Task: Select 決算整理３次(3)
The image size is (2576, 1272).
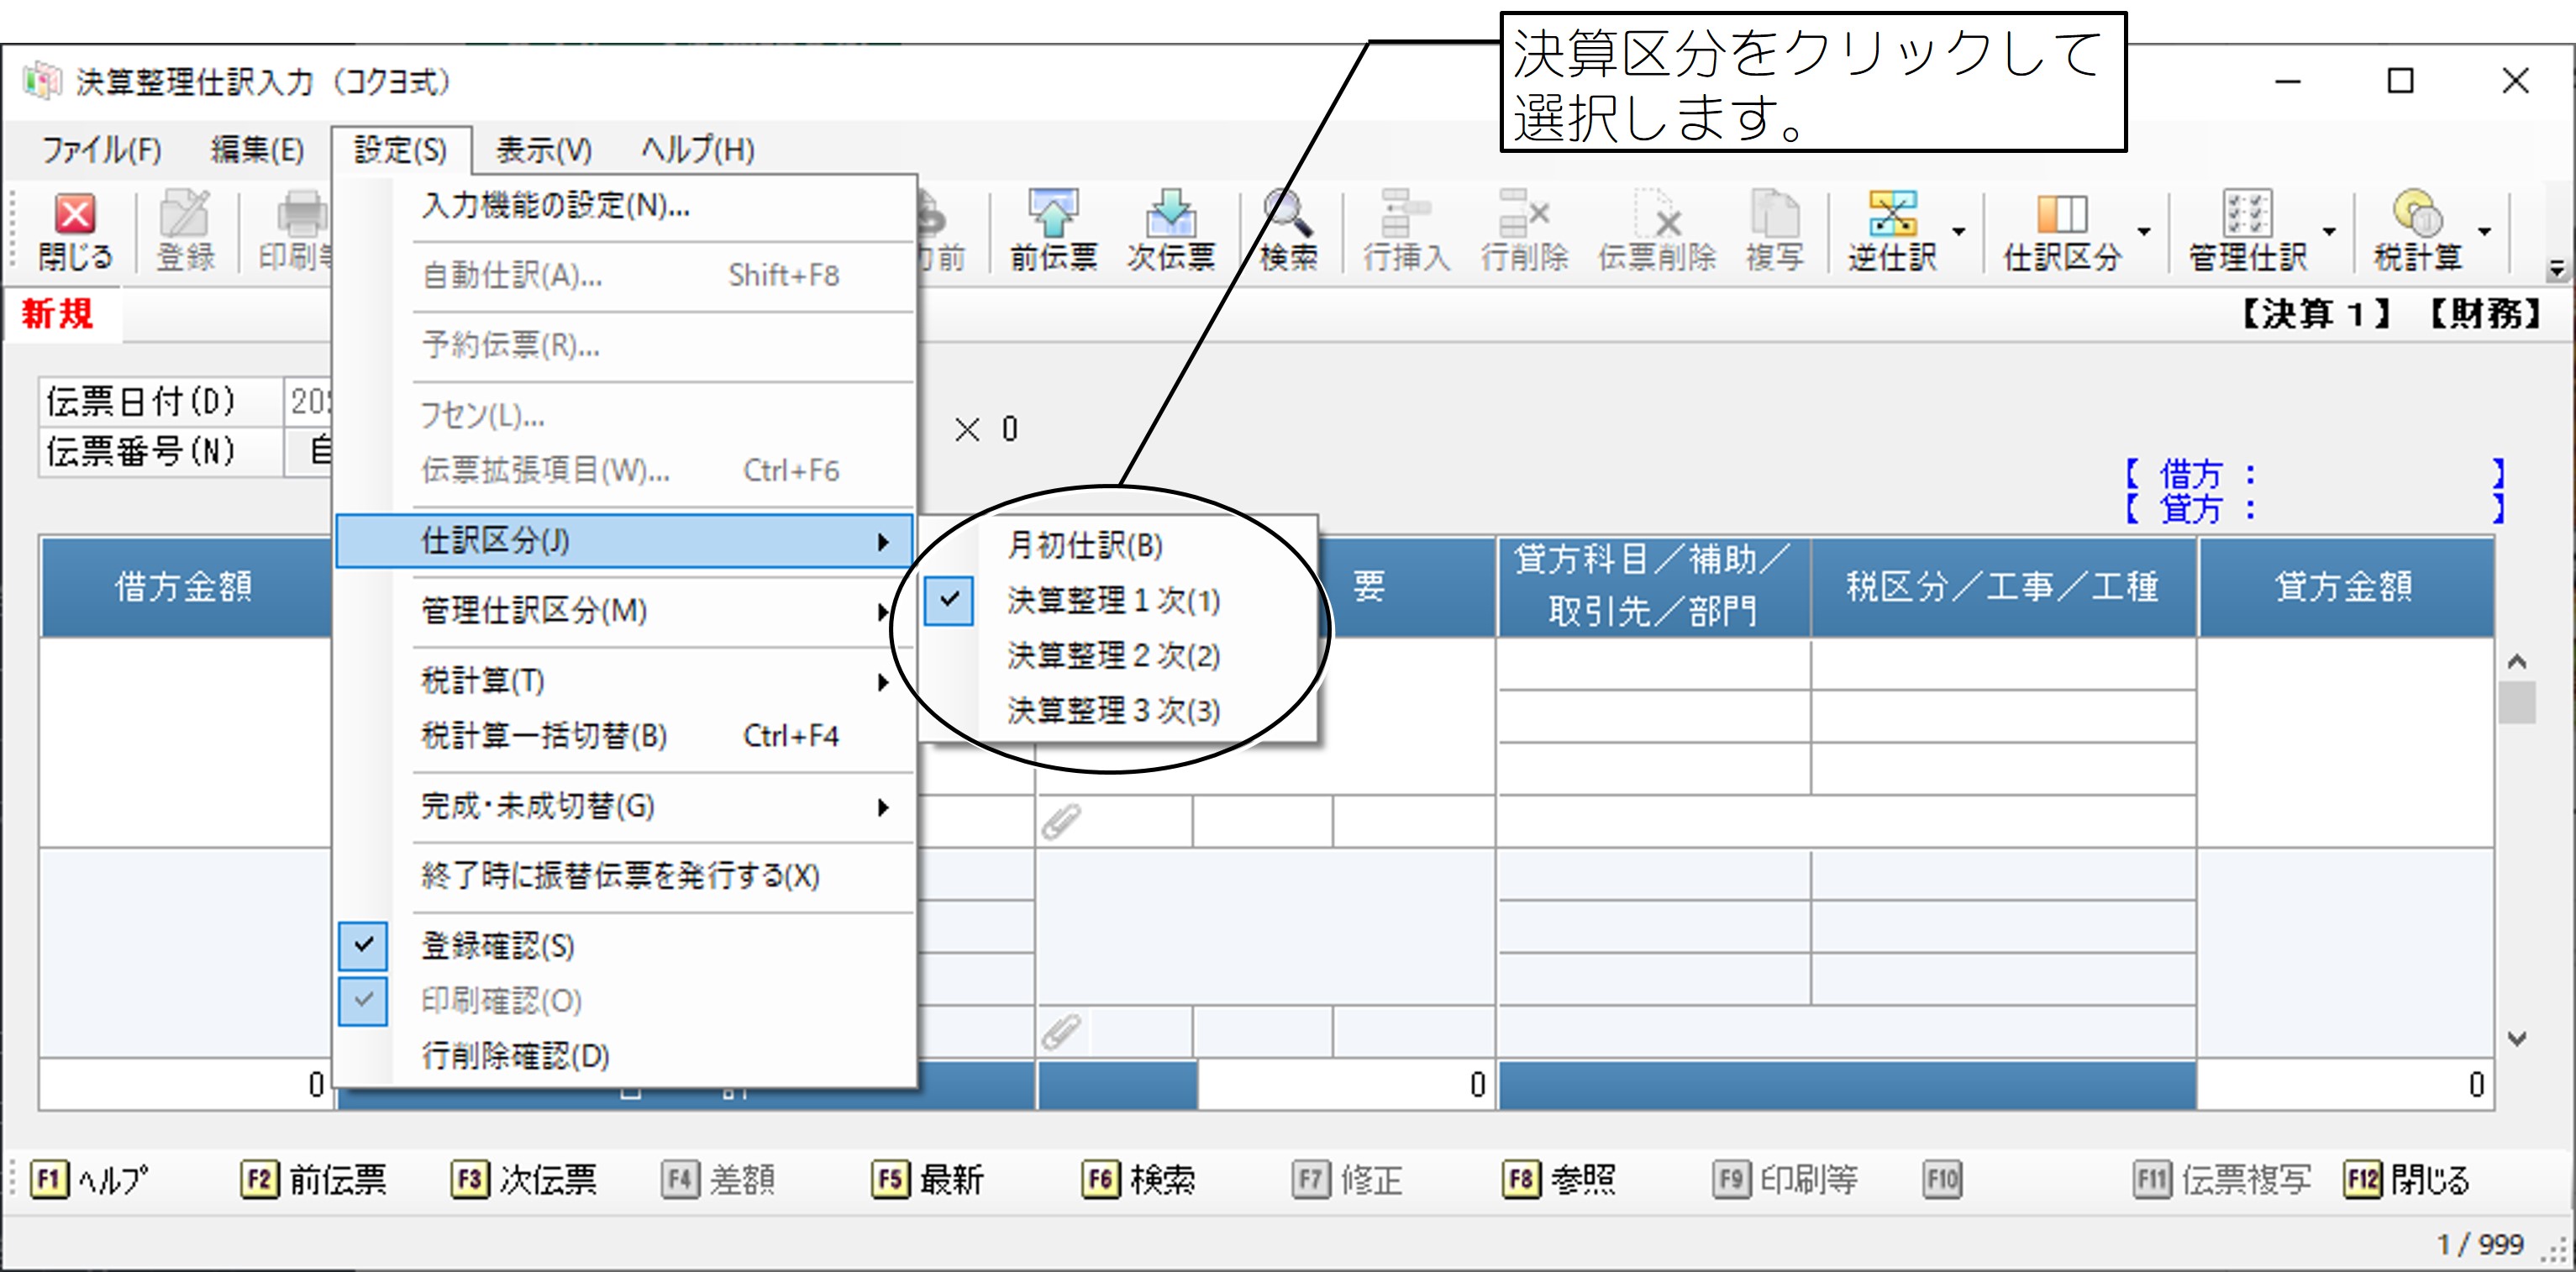Action: (1118, 711)
